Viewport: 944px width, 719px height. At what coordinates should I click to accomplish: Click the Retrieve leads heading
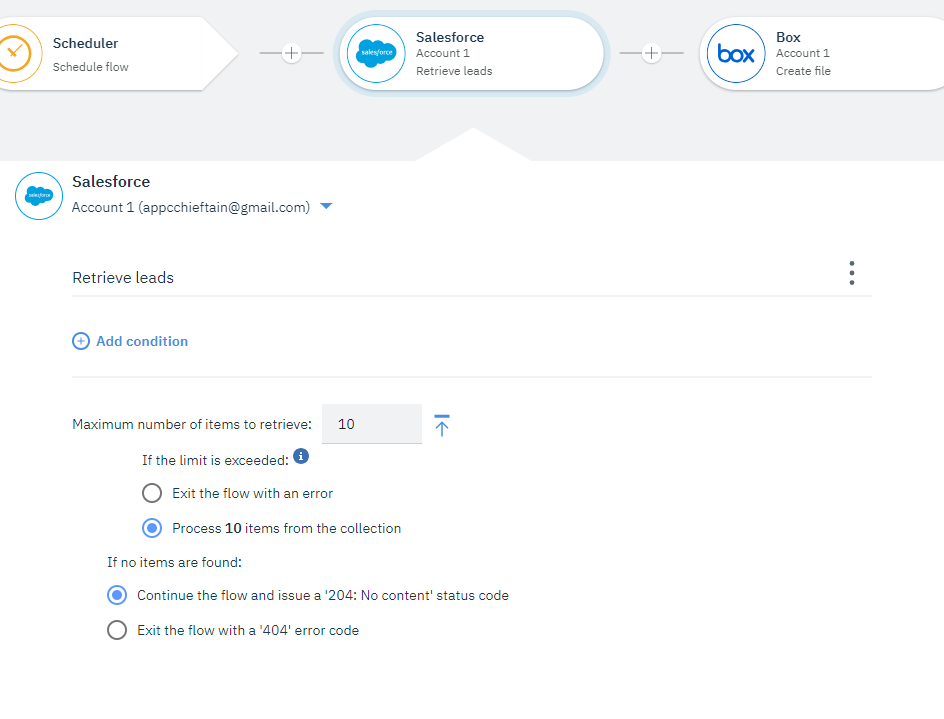pyautogui.click(x=123, y=278)
